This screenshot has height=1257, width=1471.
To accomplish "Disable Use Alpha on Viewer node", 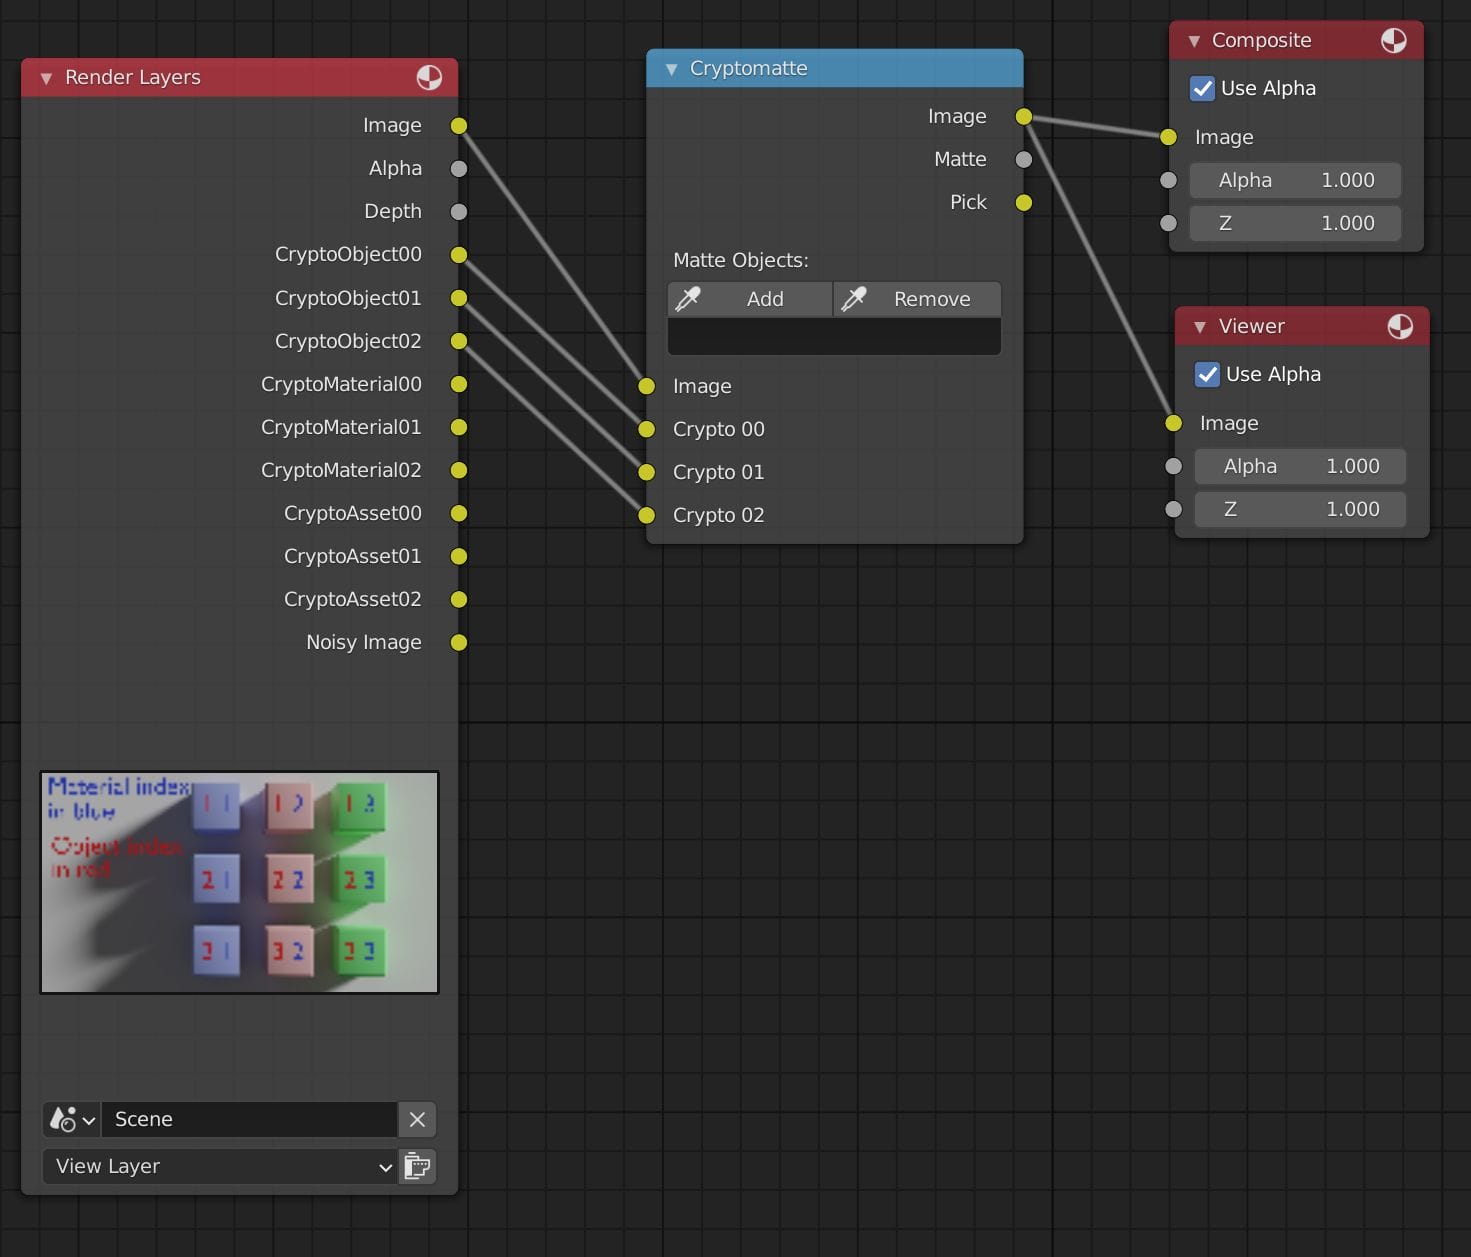I will click(1207, 374).
